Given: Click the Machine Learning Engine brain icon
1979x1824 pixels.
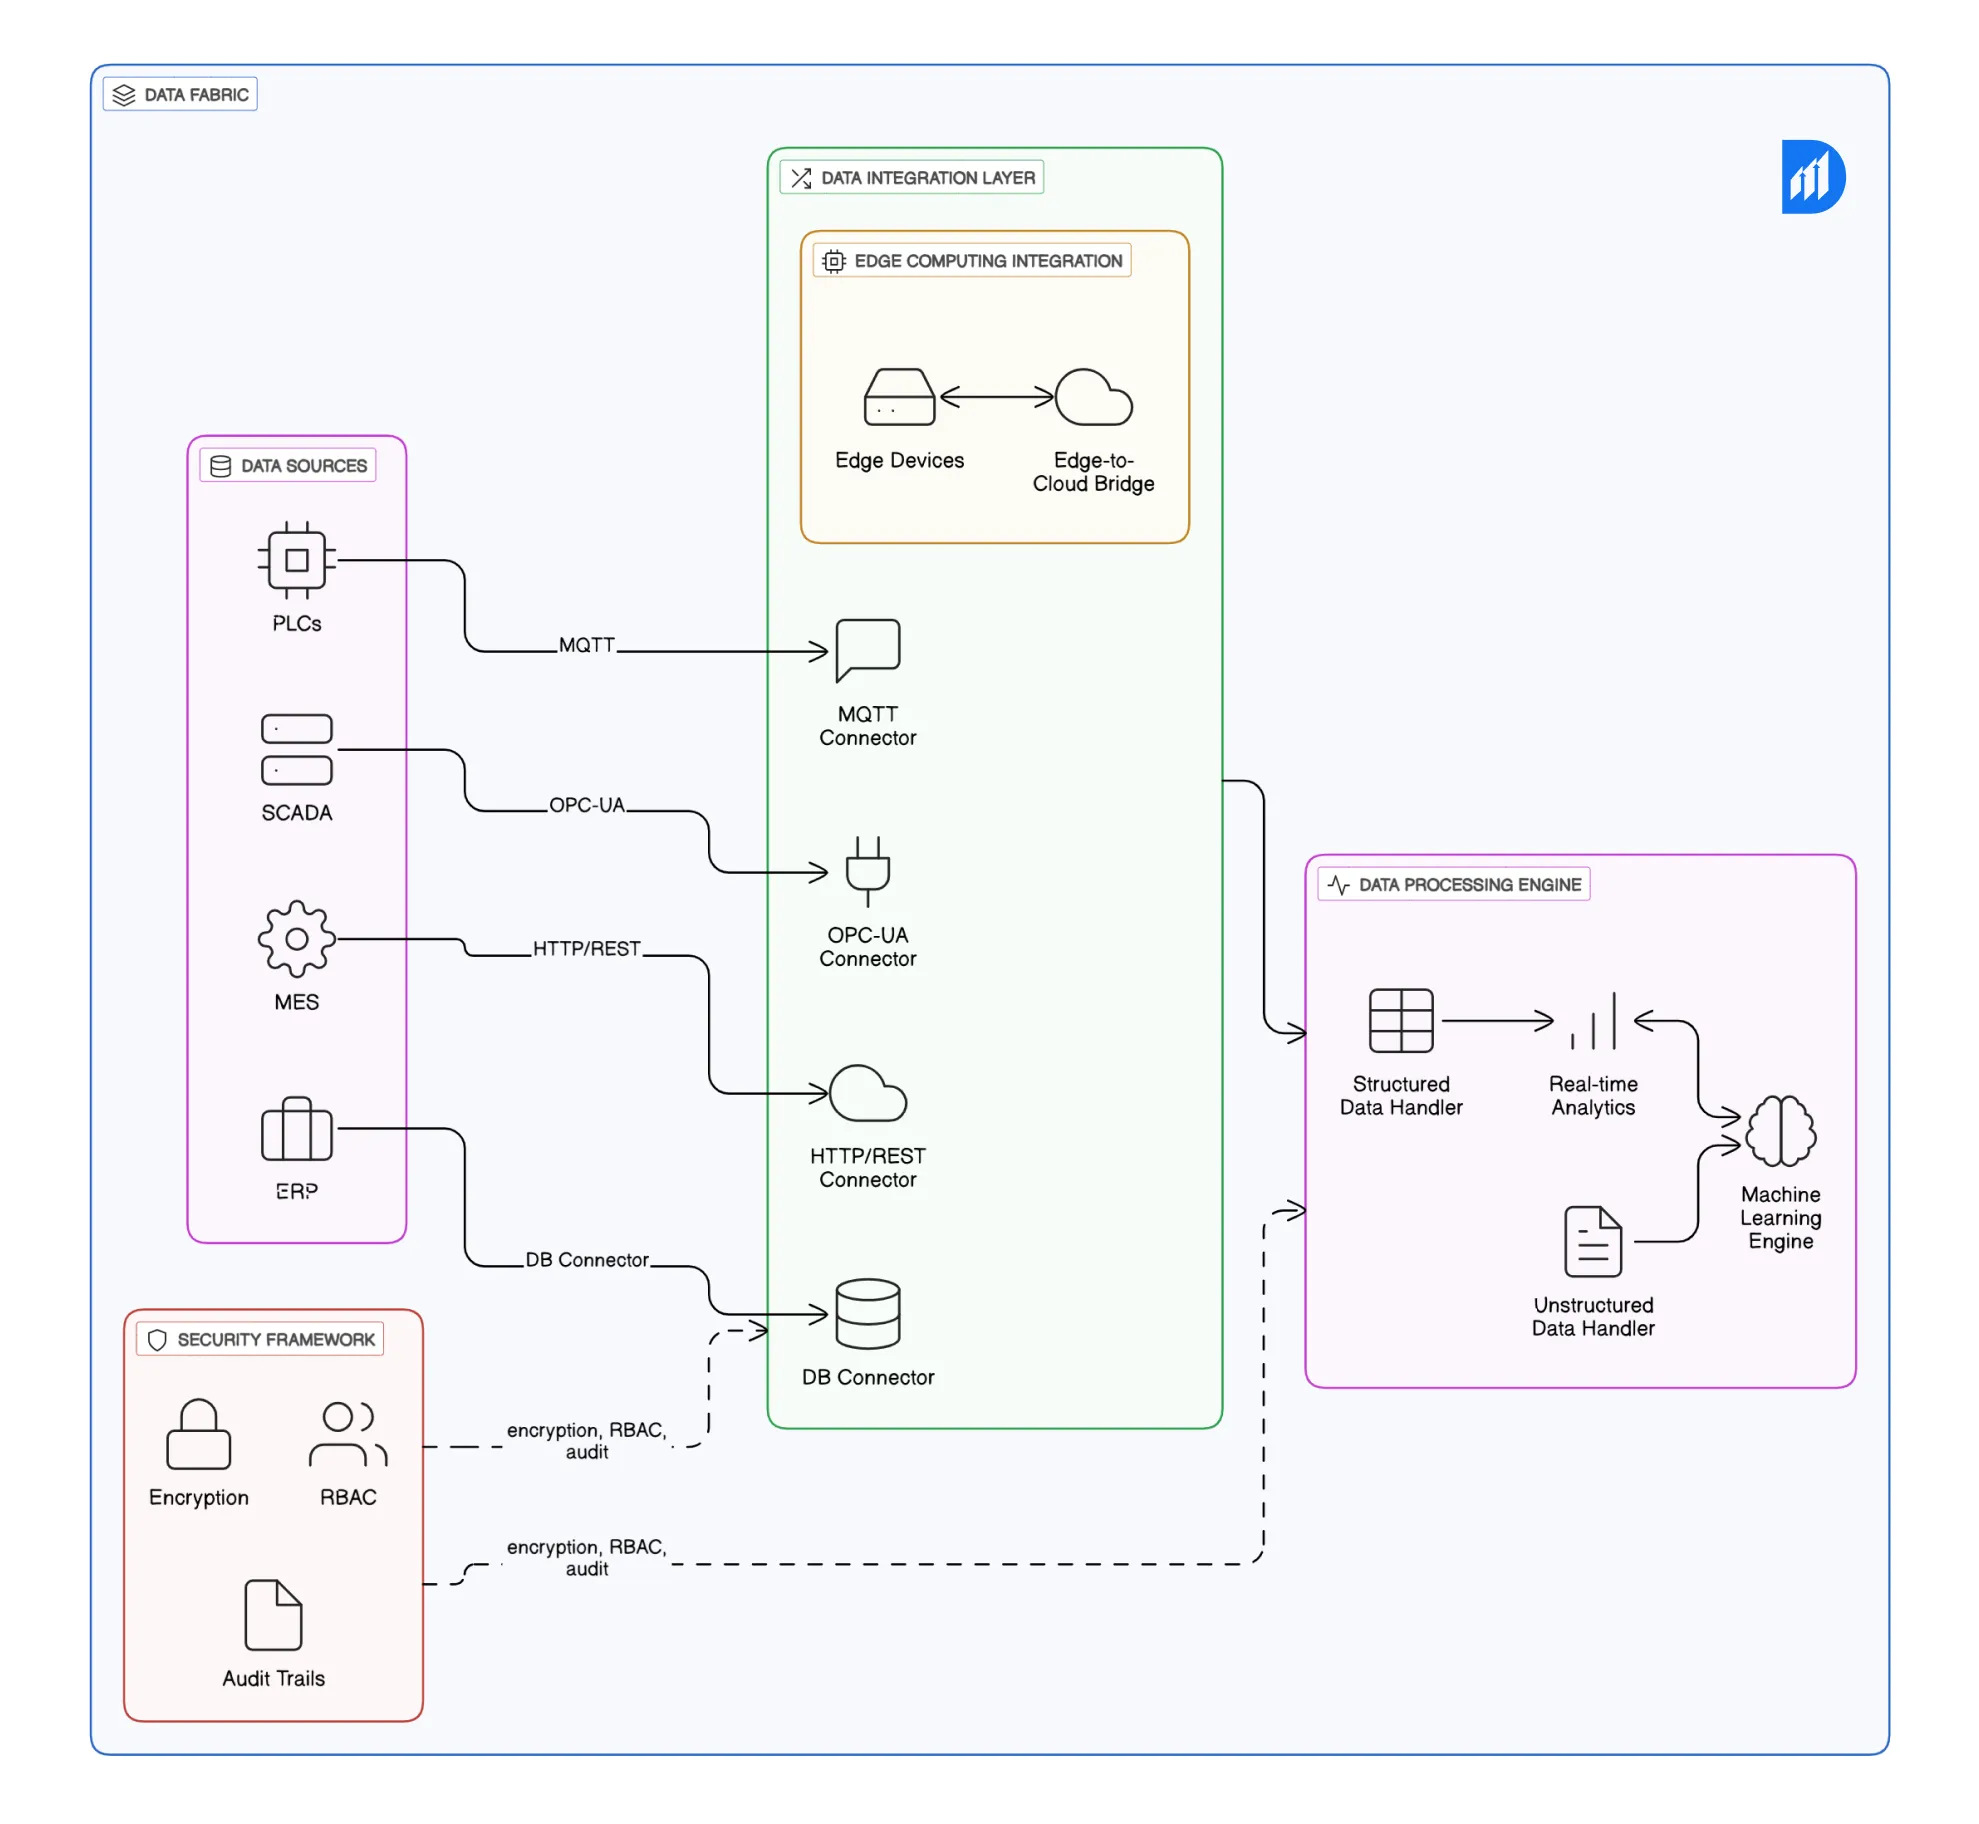Looking at the screenshot, I should click(1779, 1130).
